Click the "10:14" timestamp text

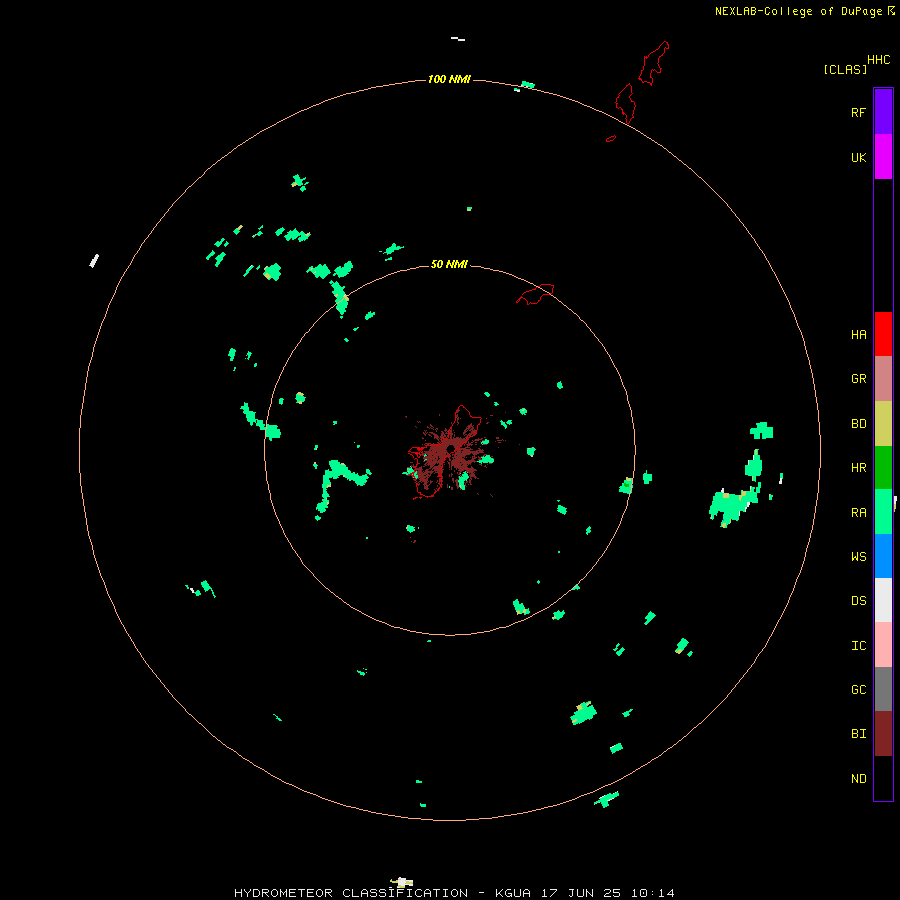tap(653, 893)
